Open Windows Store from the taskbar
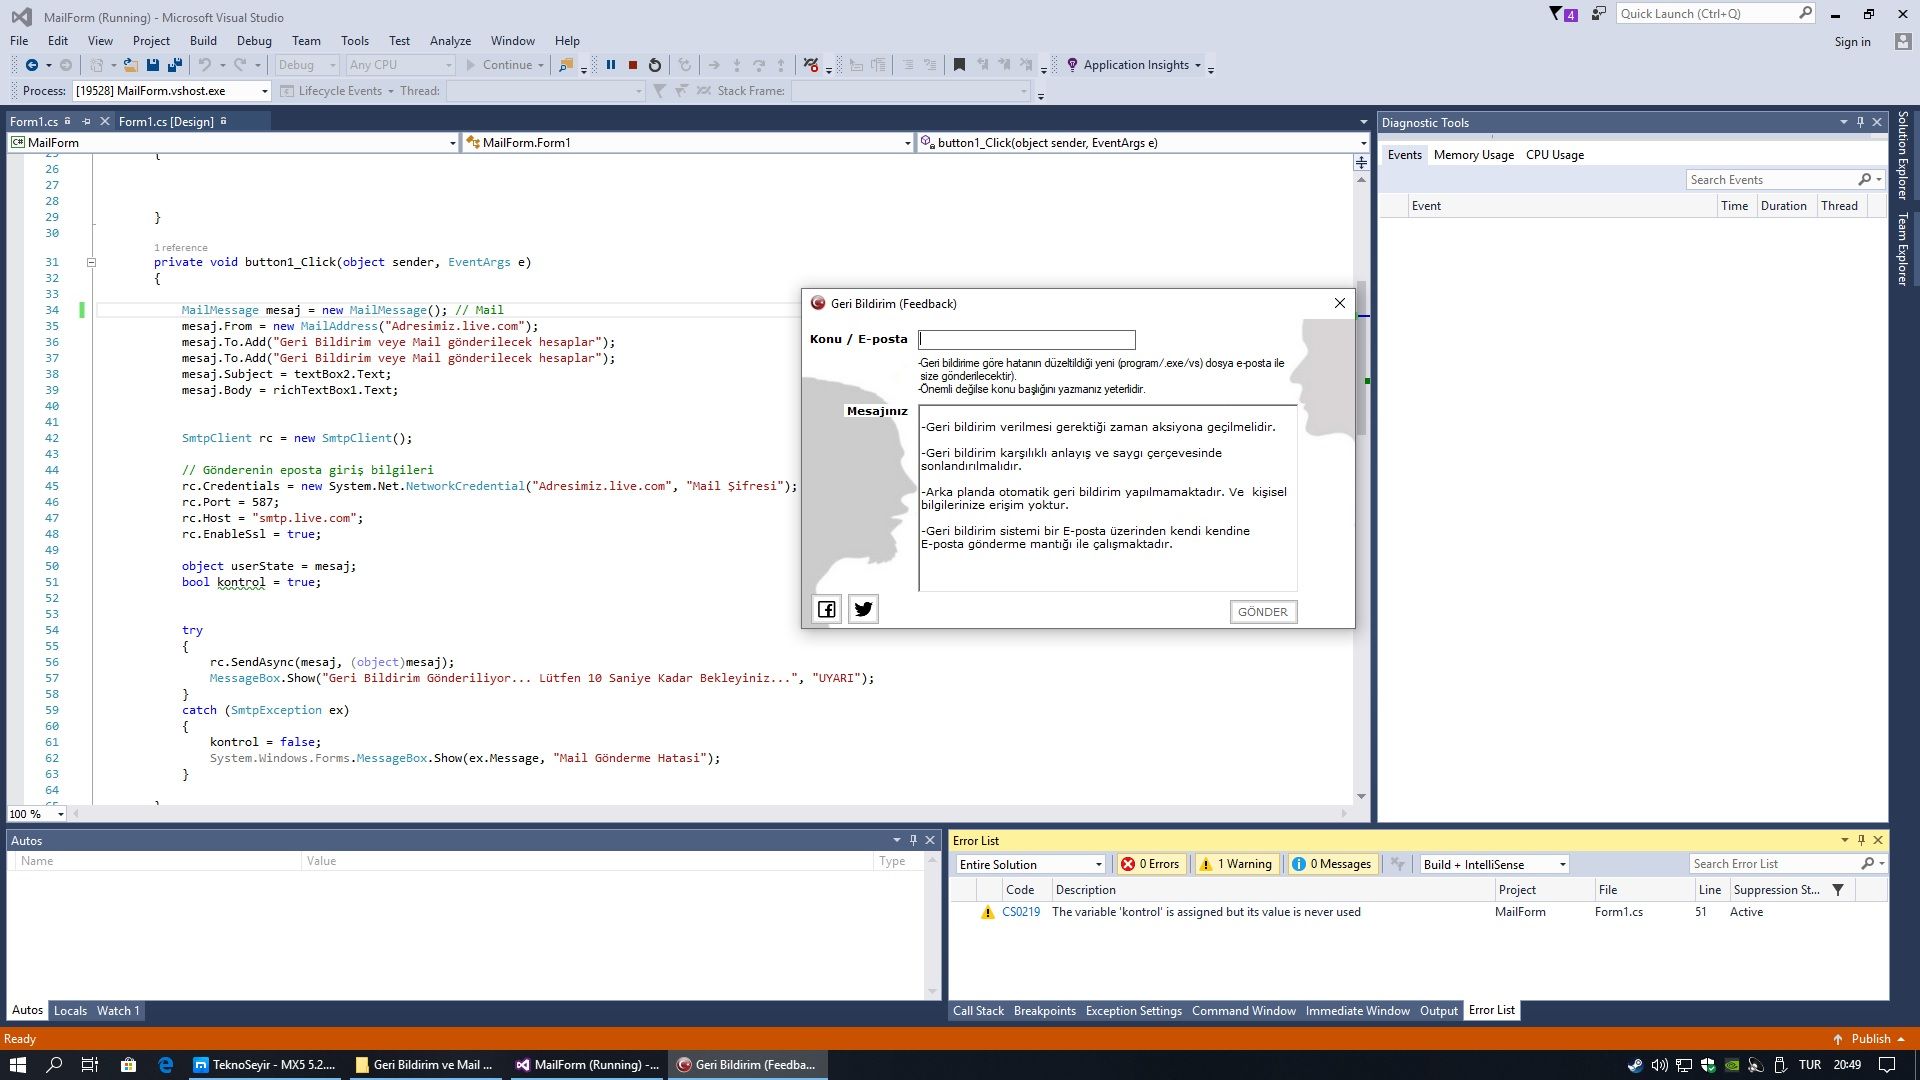The width and height of the screenshot is (1920, 1080). (128, 1065)
